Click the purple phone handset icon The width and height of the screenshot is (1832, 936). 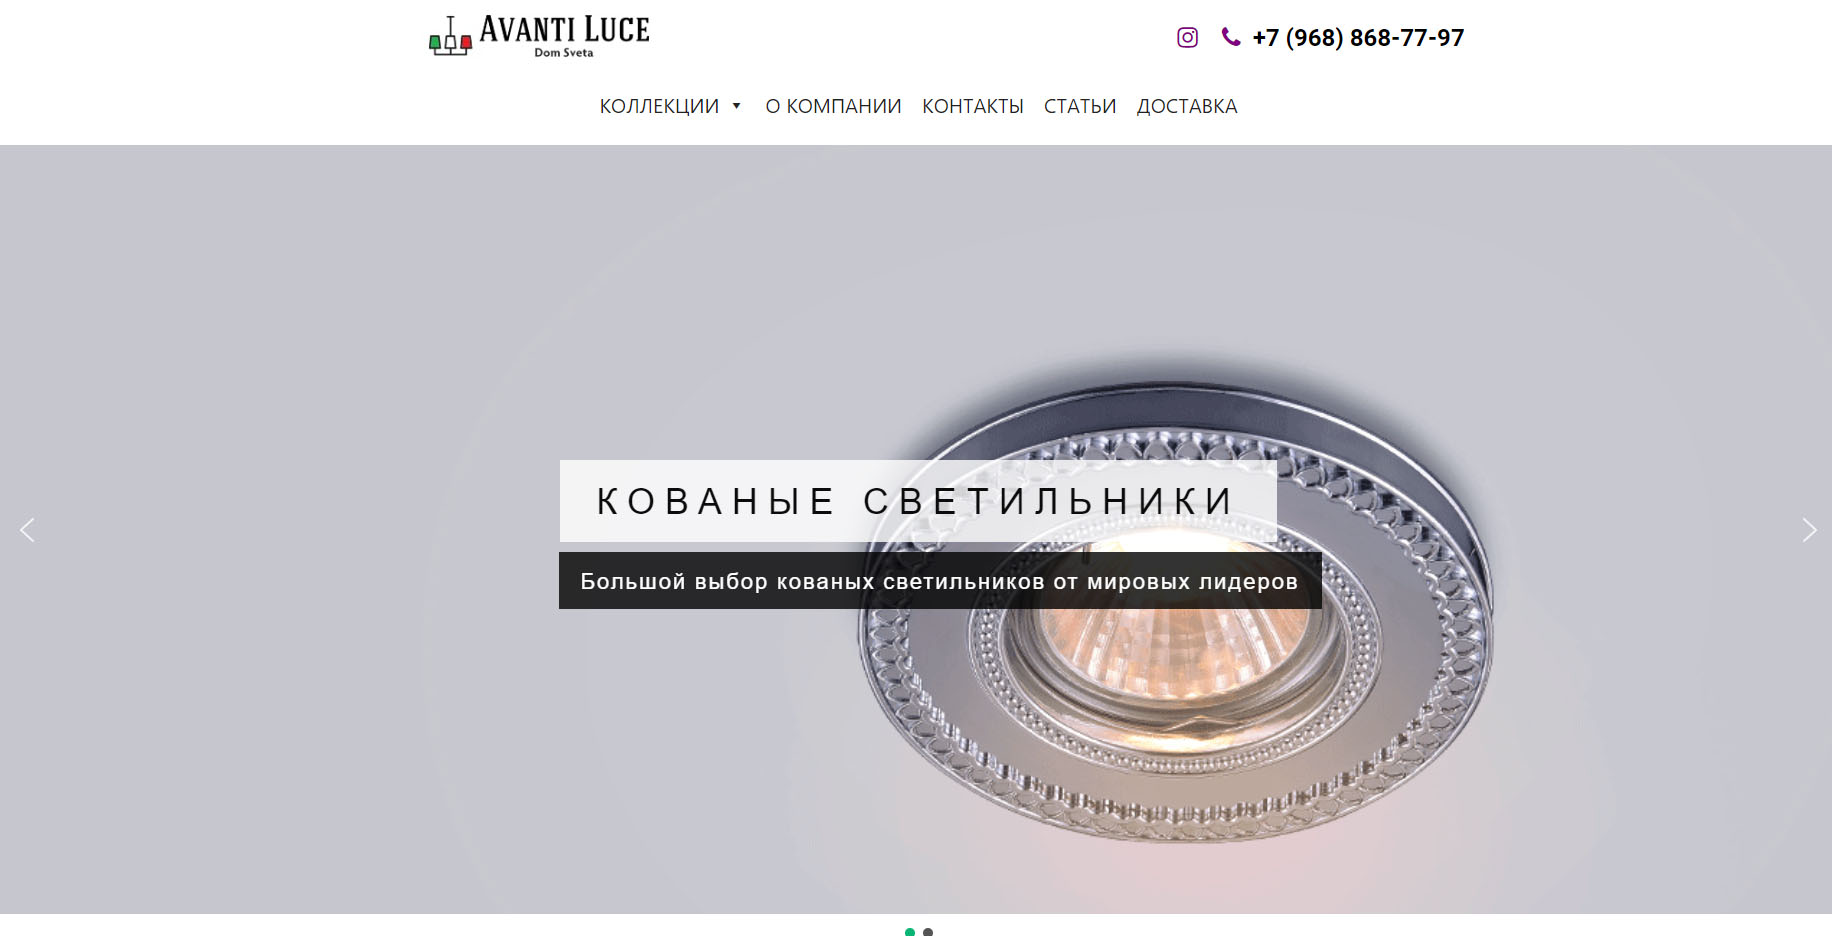point(1231,37)
